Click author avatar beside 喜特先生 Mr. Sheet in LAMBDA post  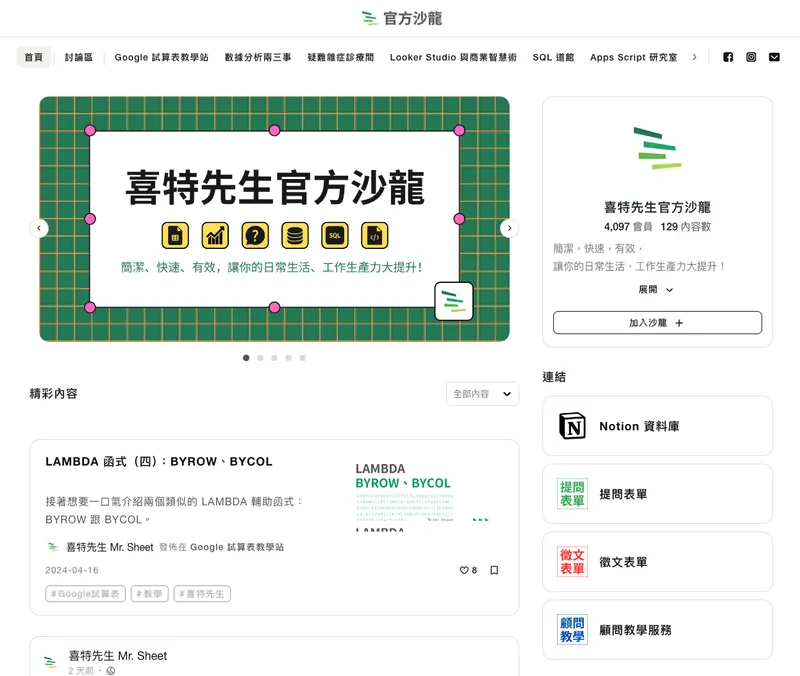[53, 547]
